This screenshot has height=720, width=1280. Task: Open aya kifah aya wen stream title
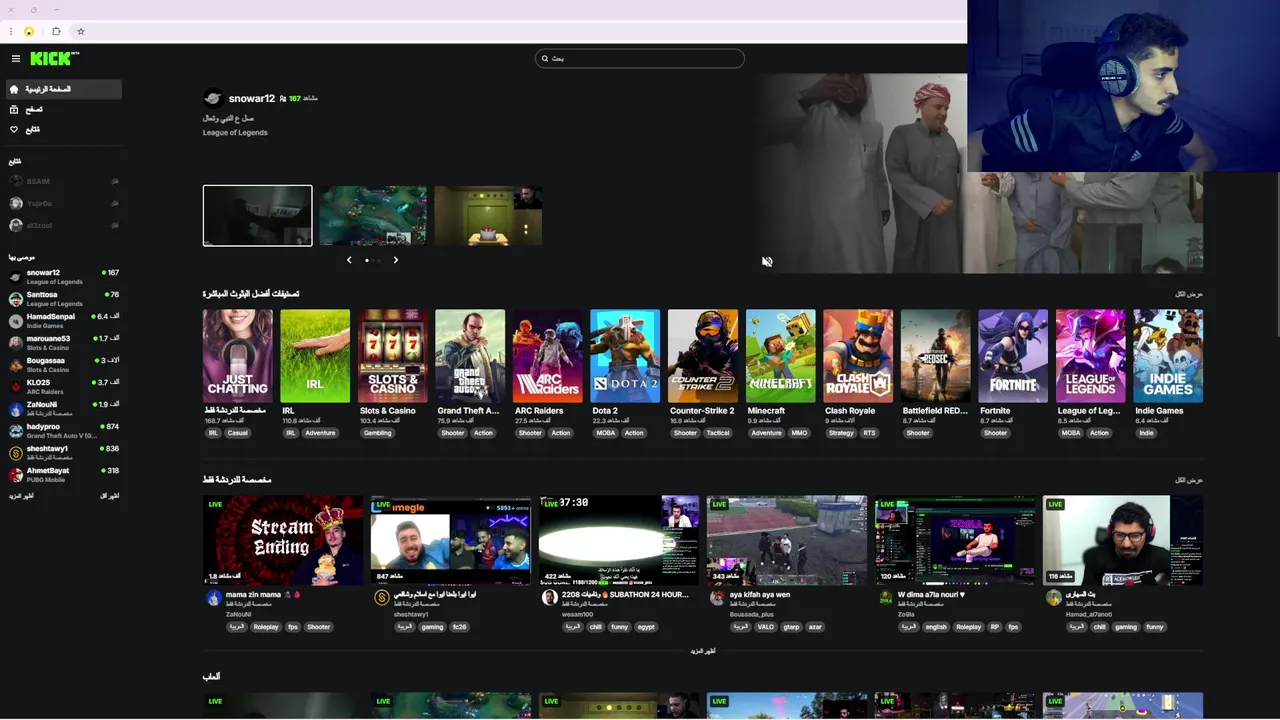tap(760, 594)
